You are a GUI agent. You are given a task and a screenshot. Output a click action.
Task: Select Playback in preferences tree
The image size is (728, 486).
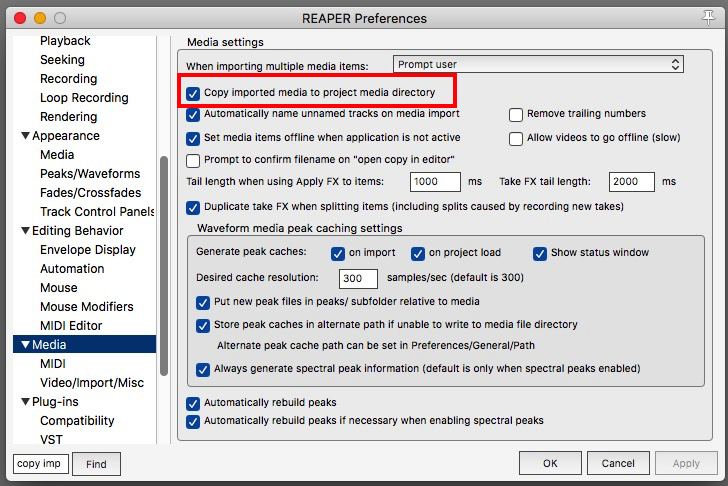coord(65,41)
